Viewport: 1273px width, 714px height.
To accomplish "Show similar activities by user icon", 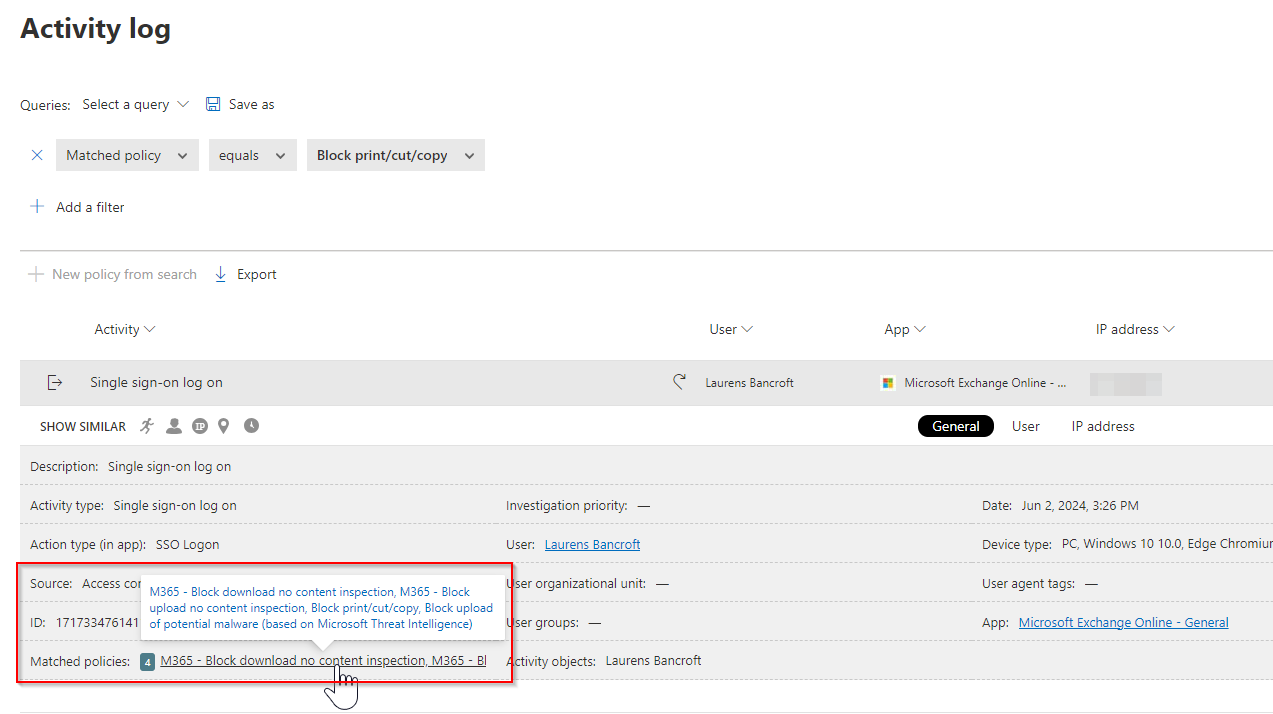I will click(174, 426).
